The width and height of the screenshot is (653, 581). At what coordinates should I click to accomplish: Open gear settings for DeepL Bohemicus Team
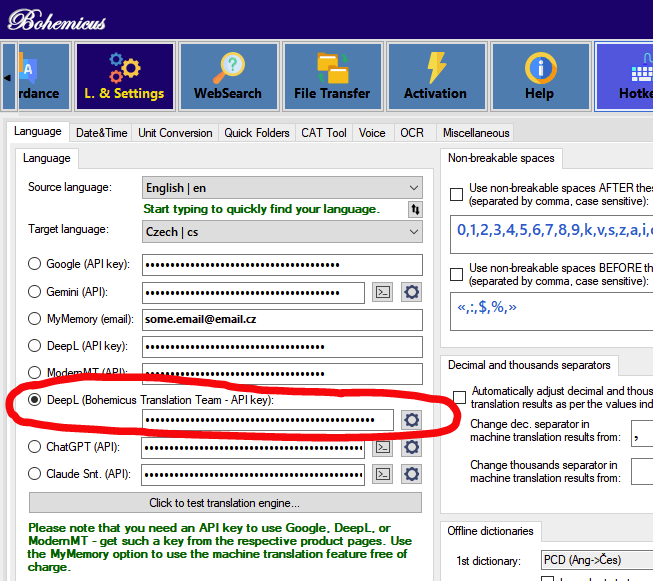pyautogui.click(x=411, y=420)
